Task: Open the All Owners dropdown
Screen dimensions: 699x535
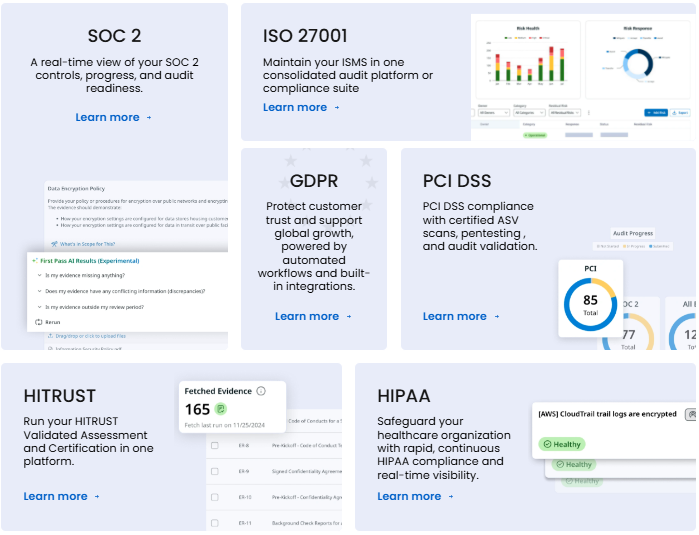Action: 493,113
